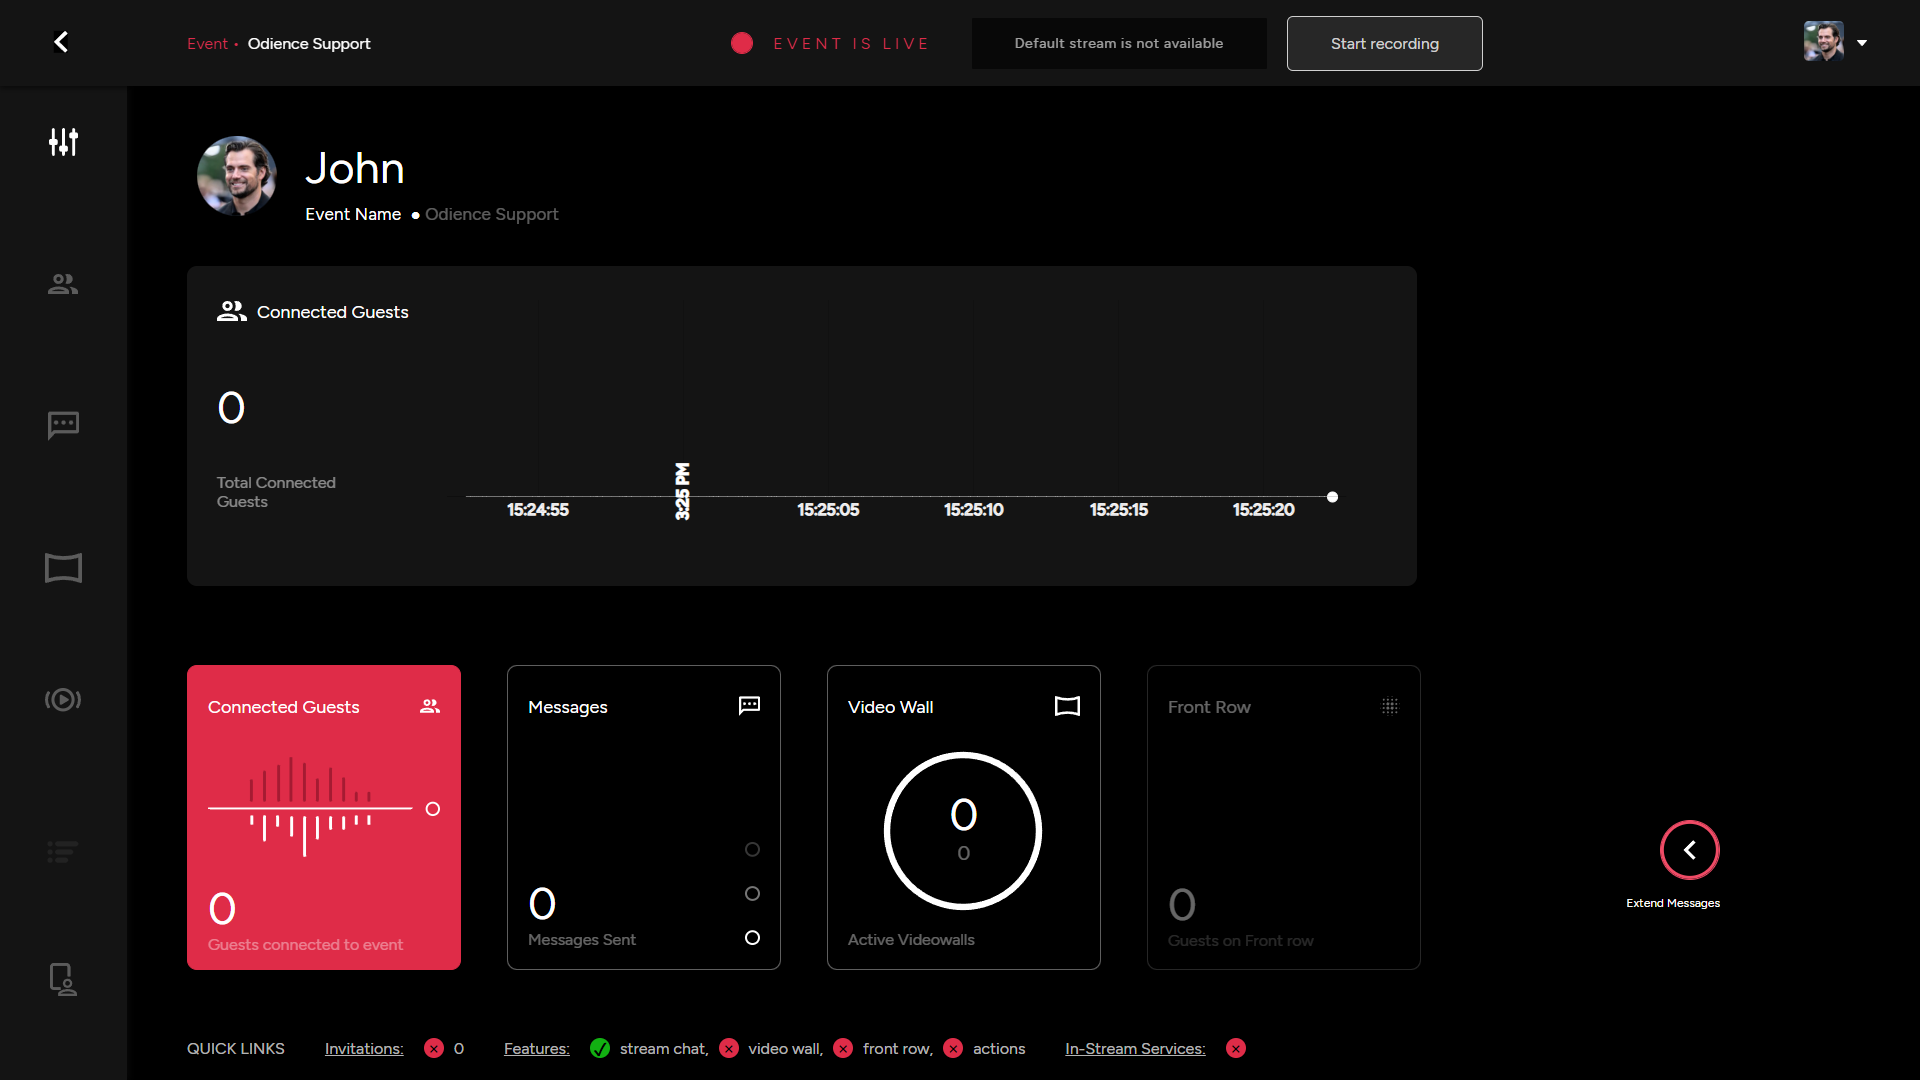Navigate back using the top-left arrow
The image size is (1920, 1080).
[60, 42]
